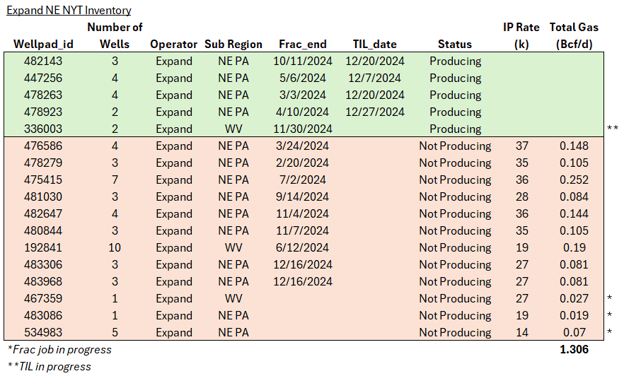Click TIL_date cell 12/7/2024
The width and height of the screenshot is (624, 376).
pos(374,78)
